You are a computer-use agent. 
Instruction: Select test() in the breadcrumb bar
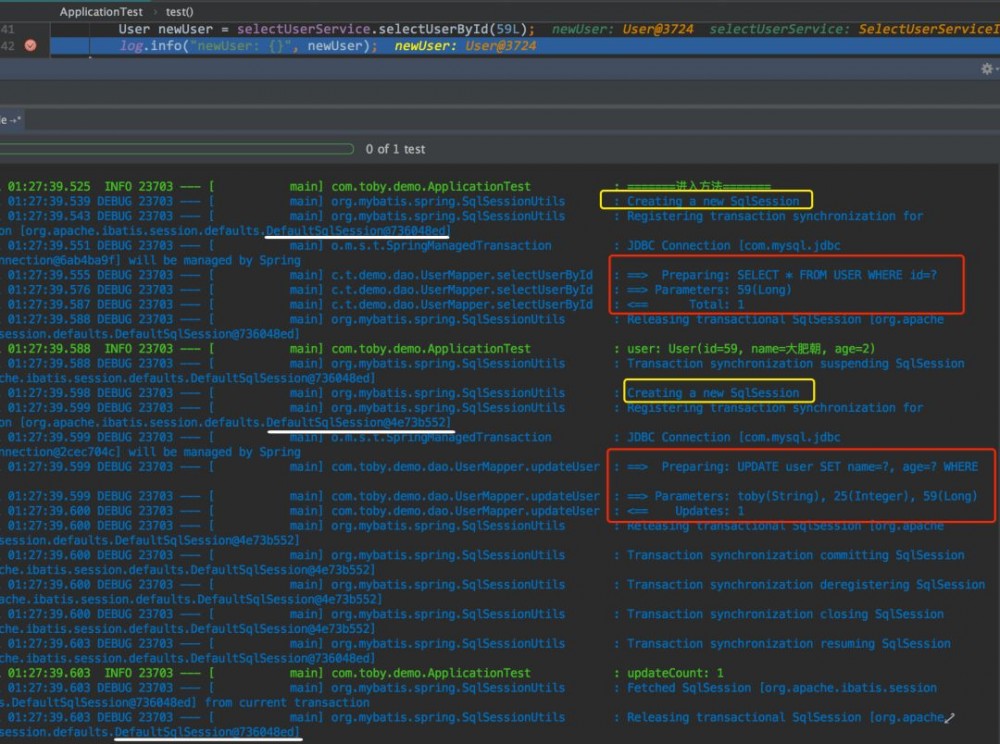[x=179, y=12]
